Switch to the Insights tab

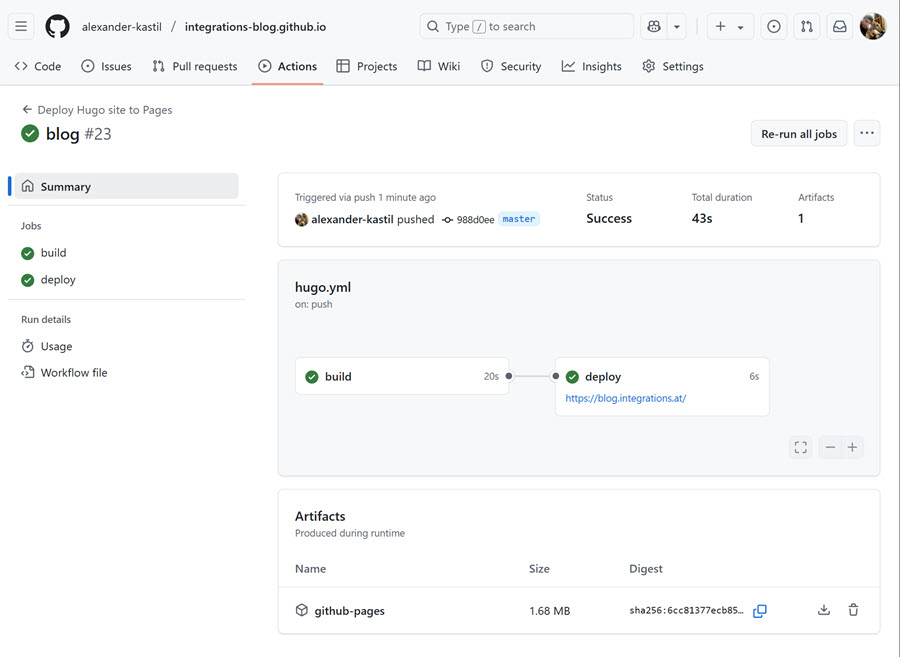592,67
